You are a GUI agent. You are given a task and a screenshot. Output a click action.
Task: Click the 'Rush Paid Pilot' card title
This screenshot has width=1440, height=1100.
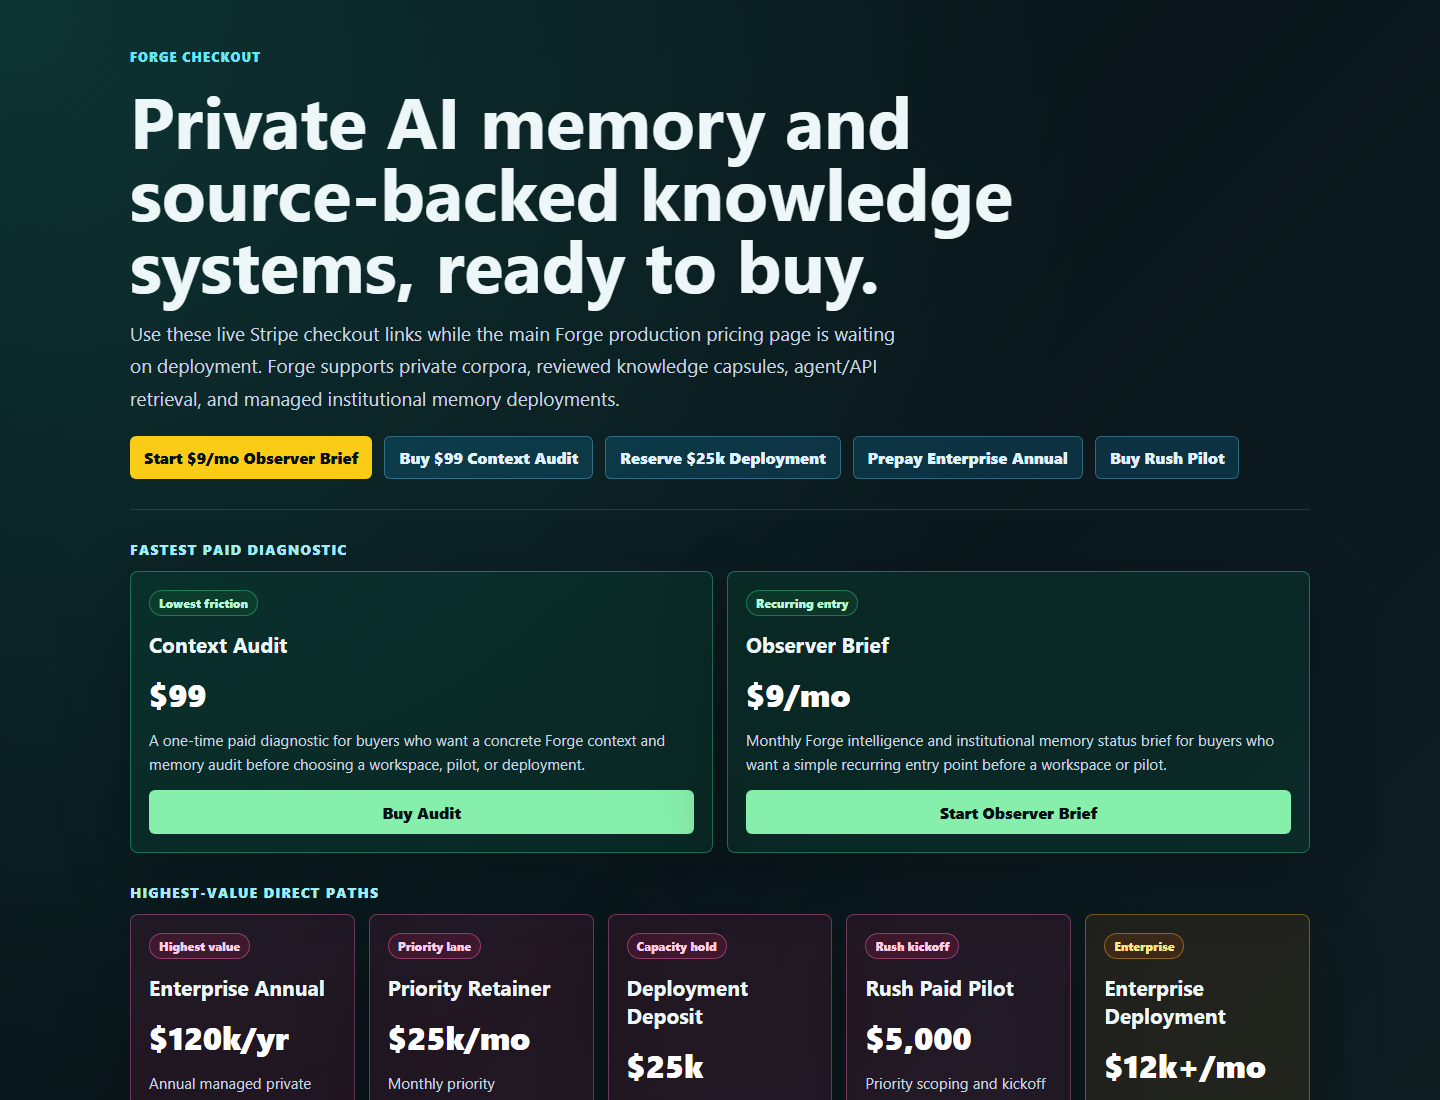tap(940, 989)
